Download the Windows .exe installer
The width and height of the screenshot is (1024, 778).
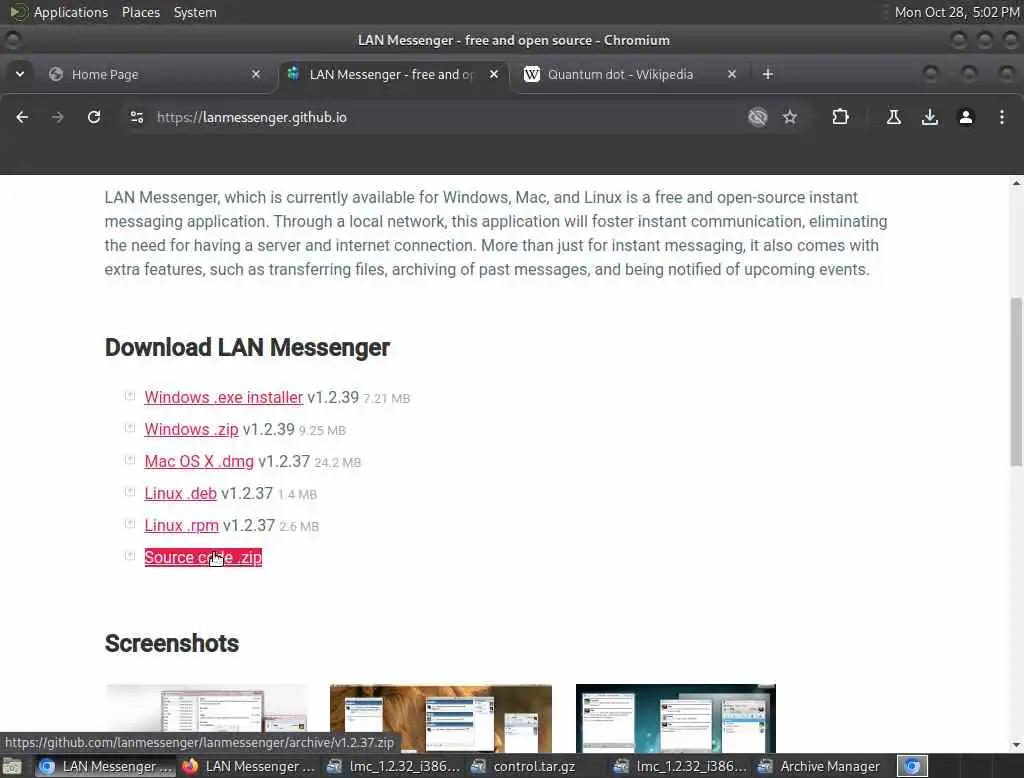(x=223, y=397)
